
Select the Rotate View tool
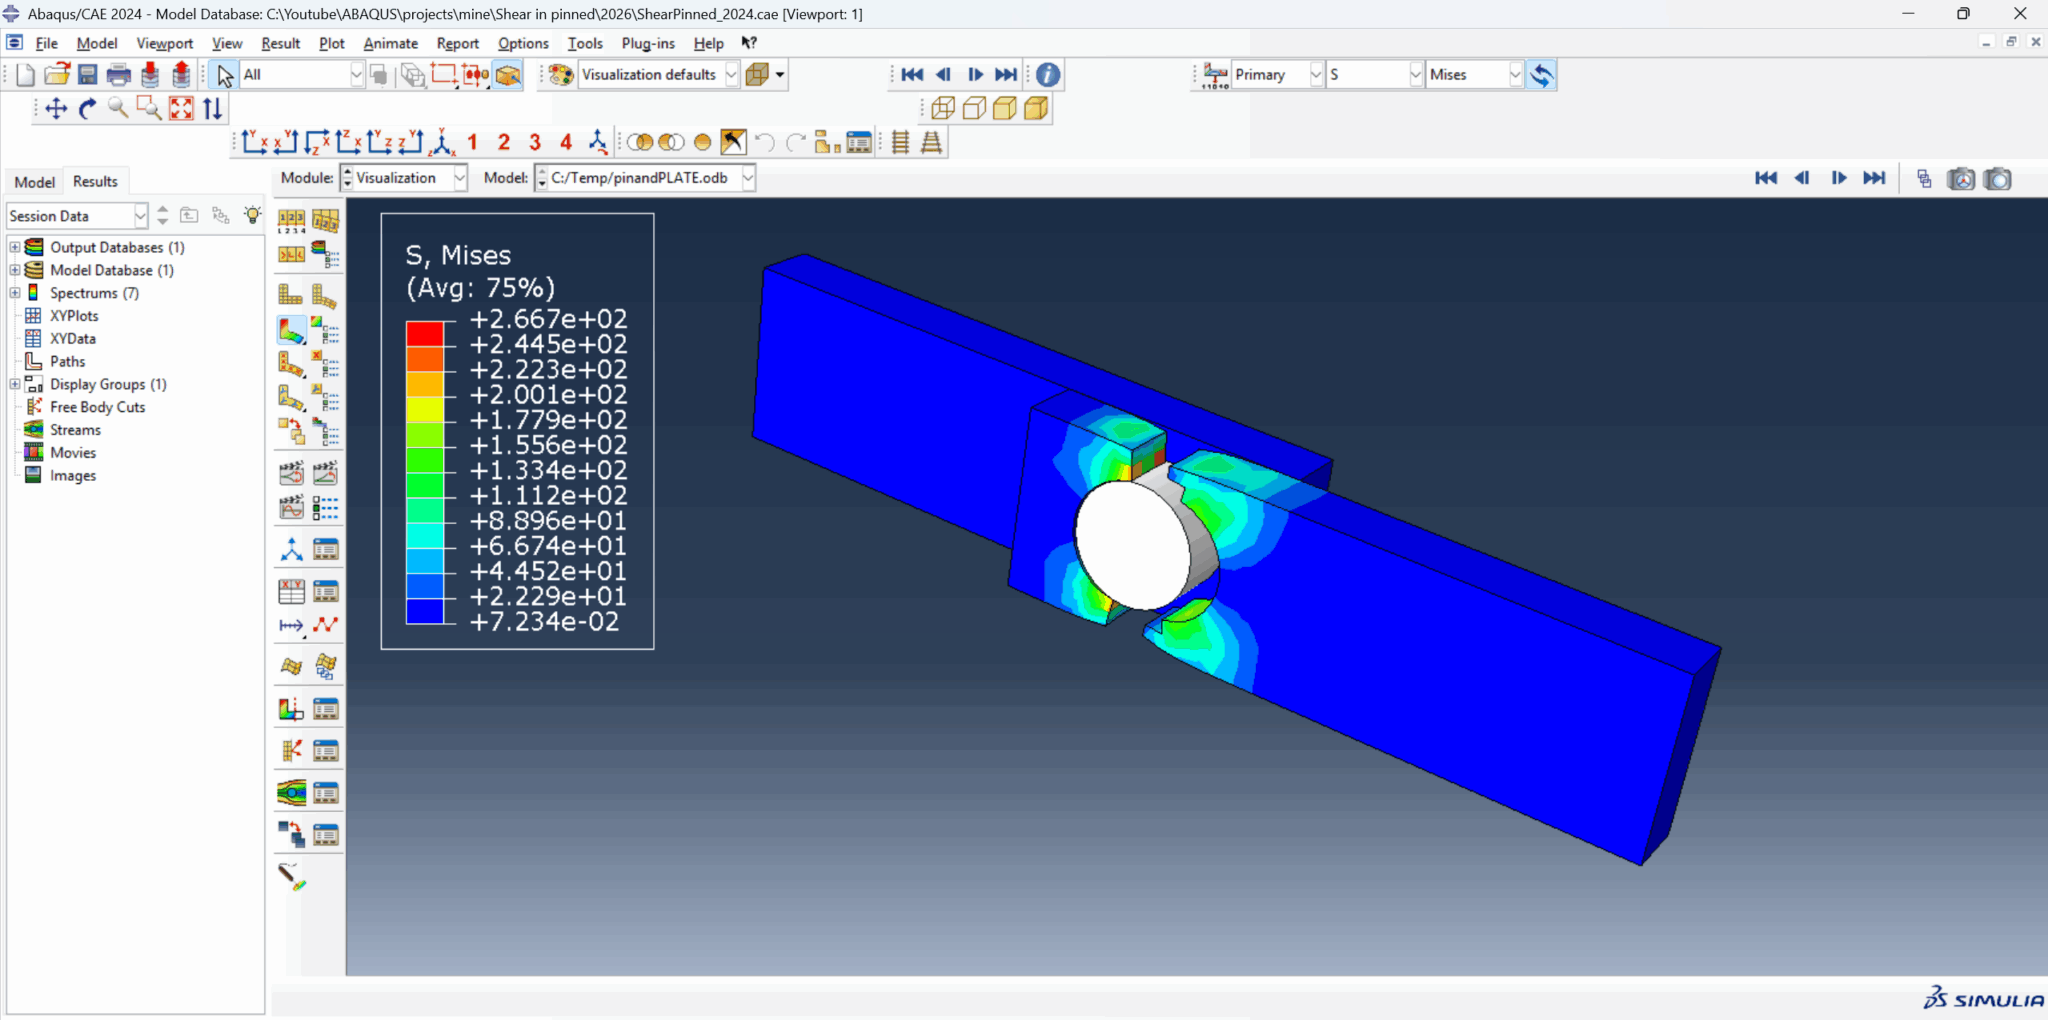click(87, 108)
